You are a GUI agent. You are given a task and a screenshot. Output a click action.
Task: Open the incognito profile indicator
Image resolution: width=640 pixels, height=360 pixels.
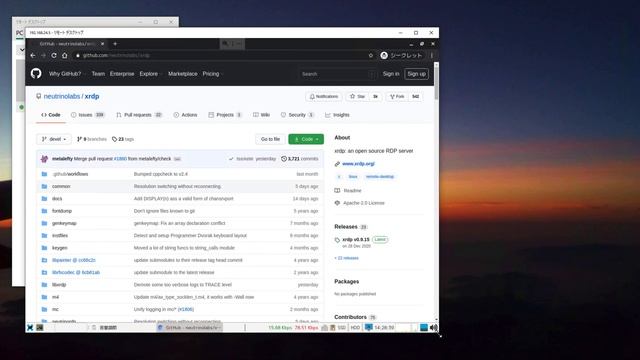tap(401, 56)
